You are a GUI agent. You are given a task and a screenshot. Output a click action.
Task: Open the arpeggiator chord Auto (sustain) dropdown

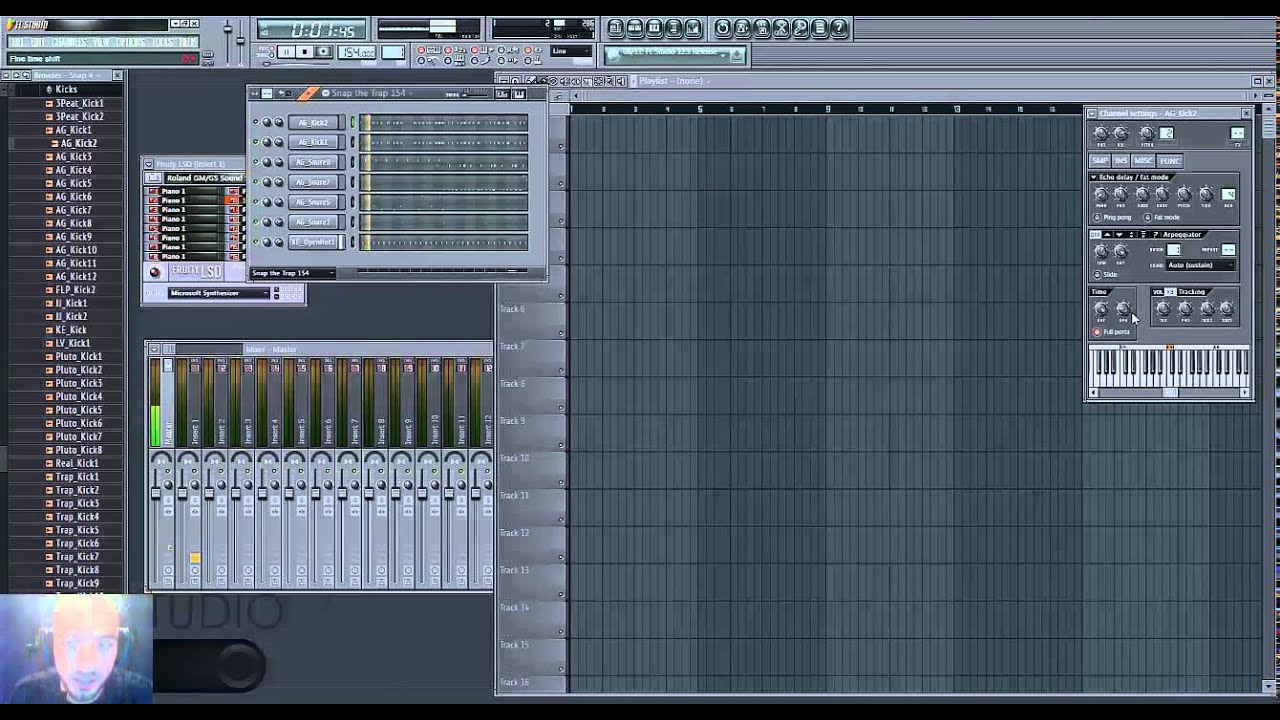[1200, 265]
